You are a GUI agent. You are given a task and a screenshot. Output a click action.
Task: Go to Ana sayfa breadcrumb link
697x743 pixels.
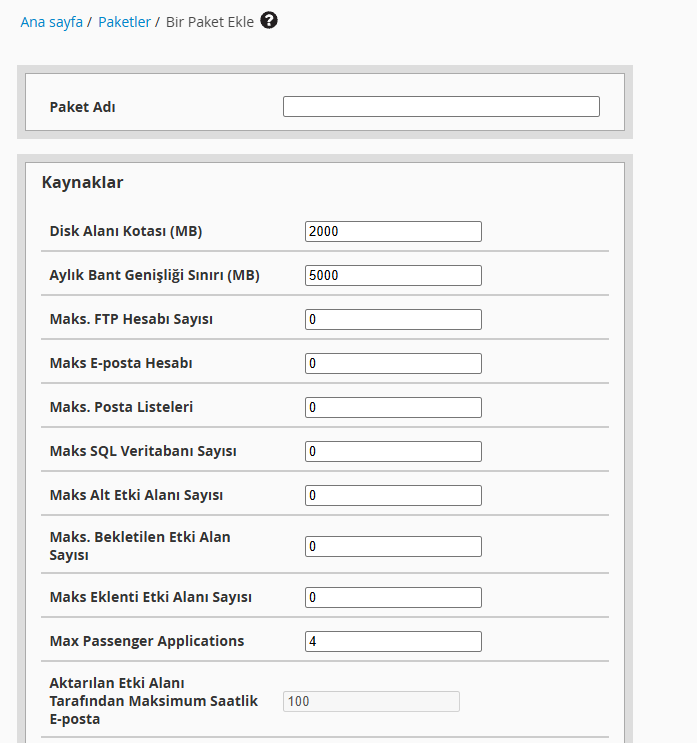coord(52,22)
